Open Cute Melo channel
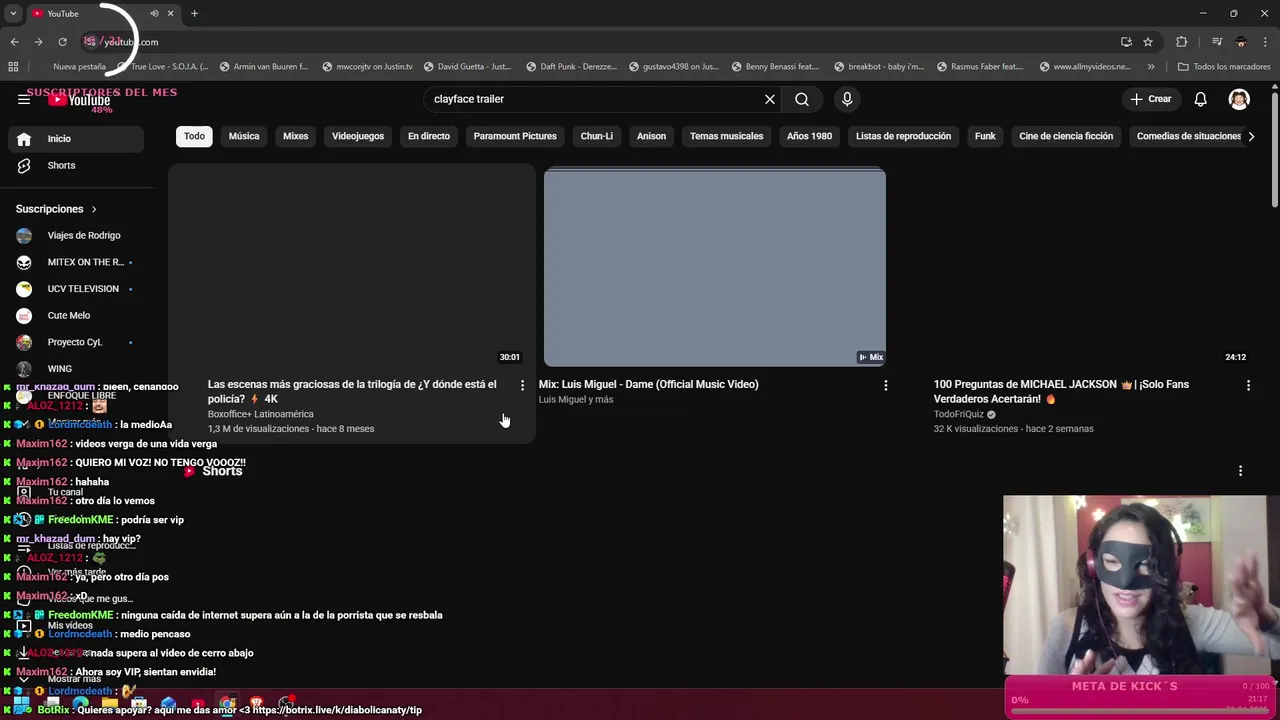1280x720 pixels. (x=76, y=315)
